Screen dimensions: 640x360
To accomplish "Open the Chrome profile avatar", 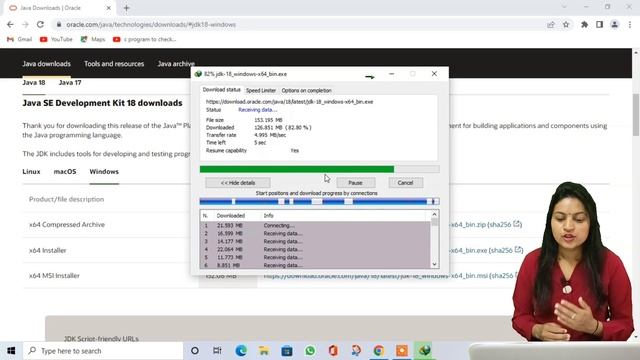I will tap(614, 24).
